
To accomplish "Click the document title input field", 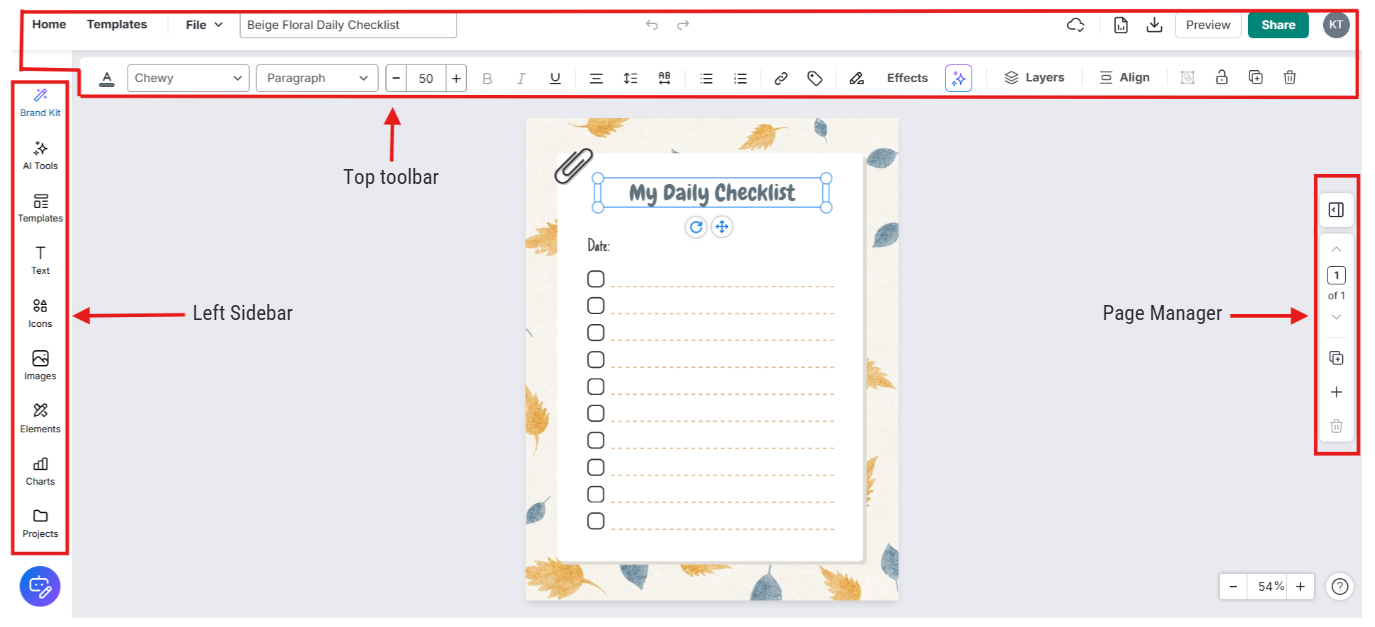I will pos(348,25).
